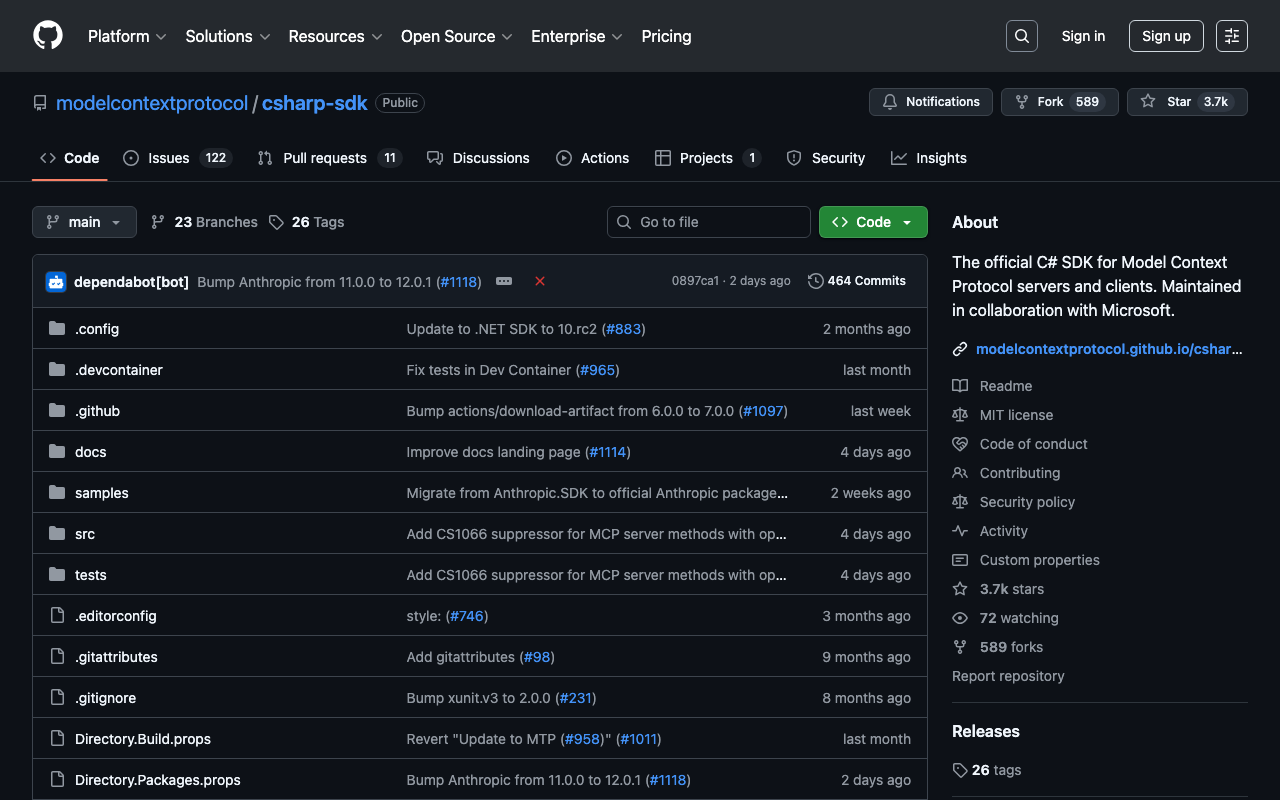Open the appearance settings icon beside Sign up
This screenshot has width=1280, height=800.
[1231, 36]
